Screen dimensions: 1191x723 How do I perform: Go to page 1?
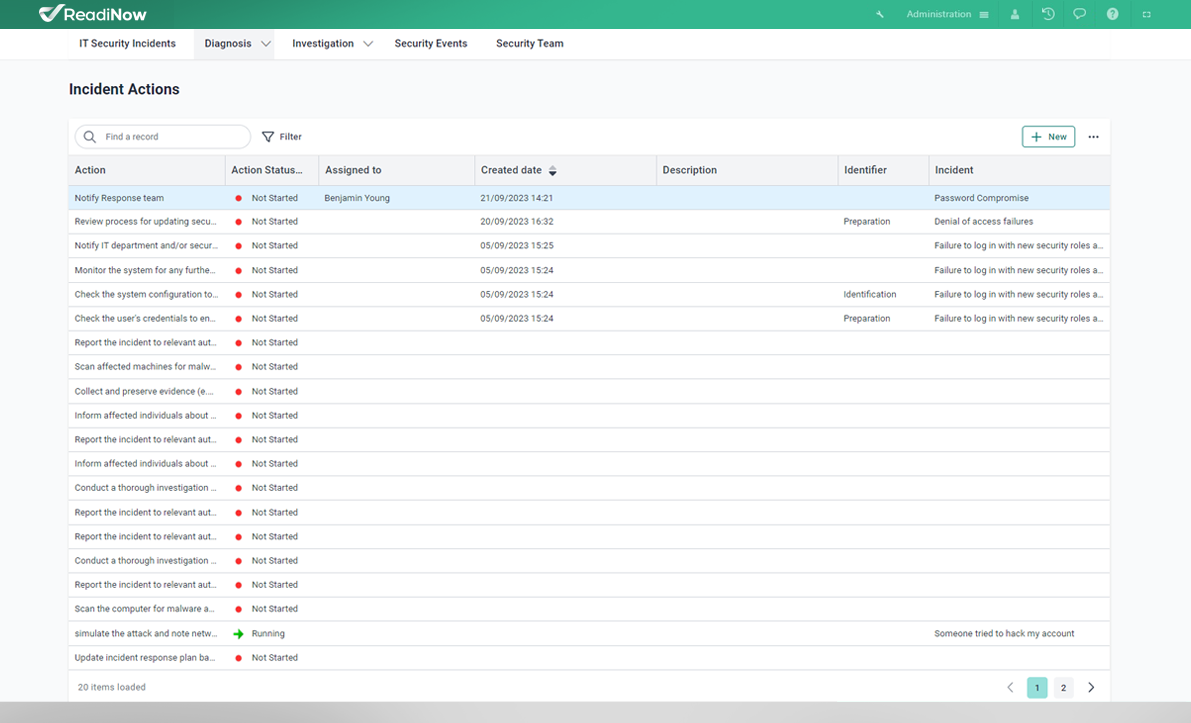[x=1037, y=687]
